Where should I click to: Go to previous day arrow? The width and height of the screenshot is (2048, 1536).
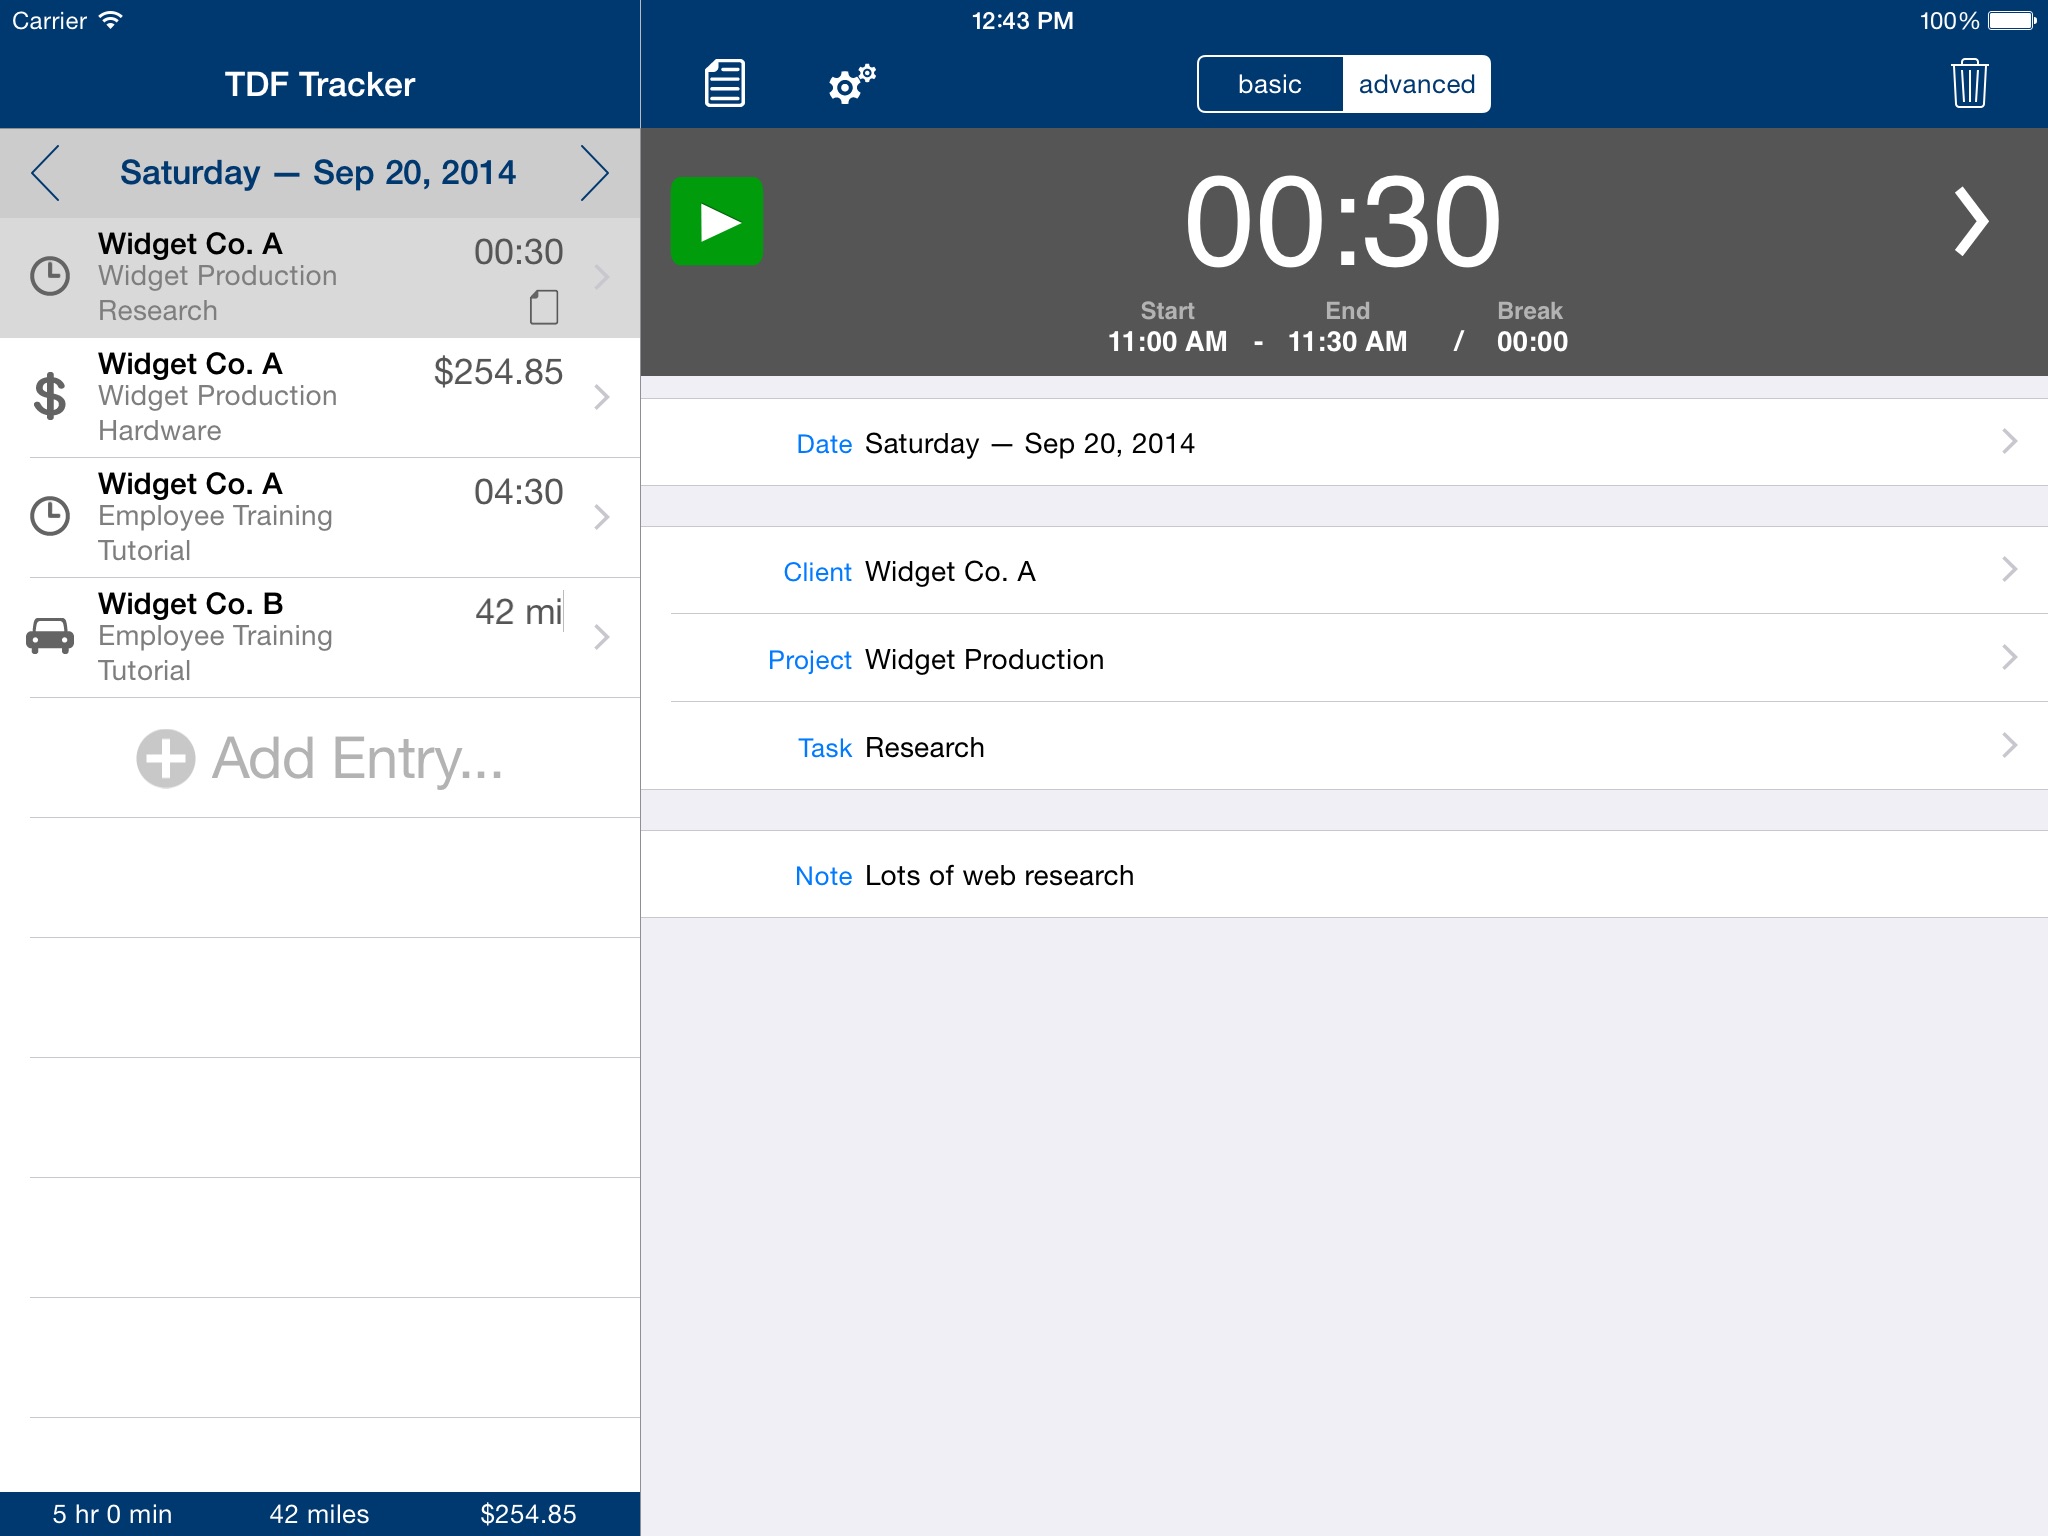(46, 173)
